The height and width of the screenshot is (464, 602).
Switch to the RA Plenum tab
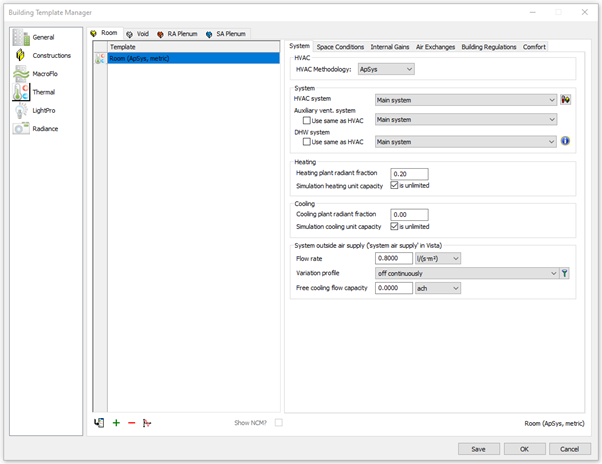[174, 33]
